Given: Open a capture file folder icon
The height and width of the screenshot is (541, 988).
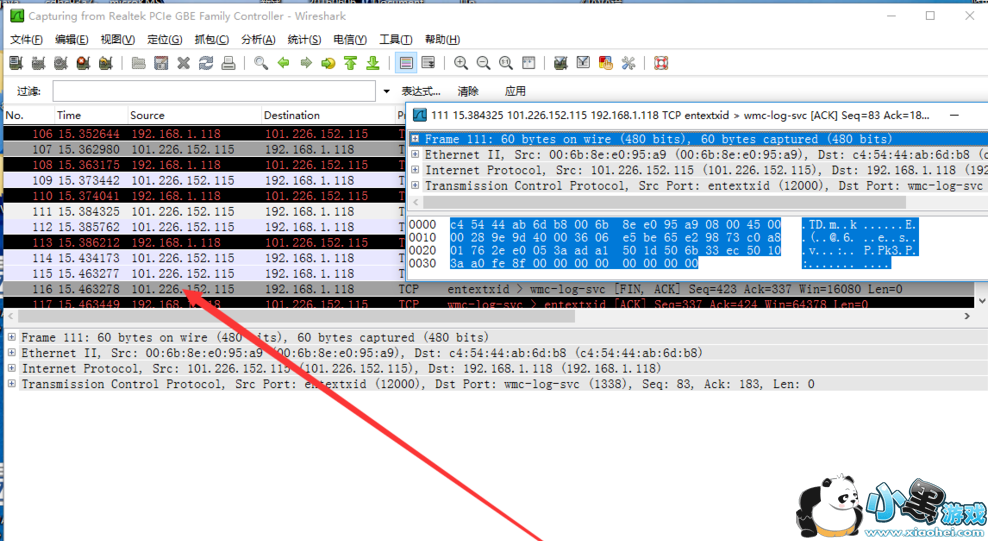Looking at the screenshot, I should (x=139, y=63).
